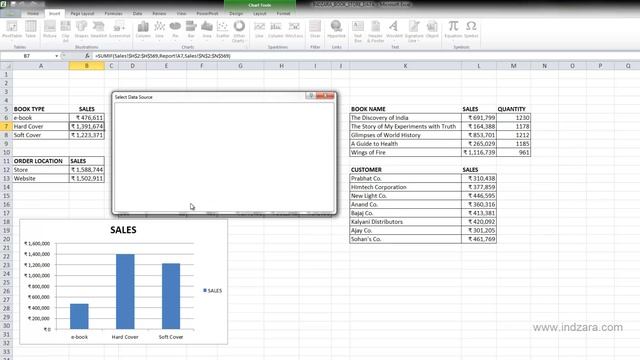Insert a SmartArt graphic
This screenshot has width=640, height=360.
click(98, 29)
